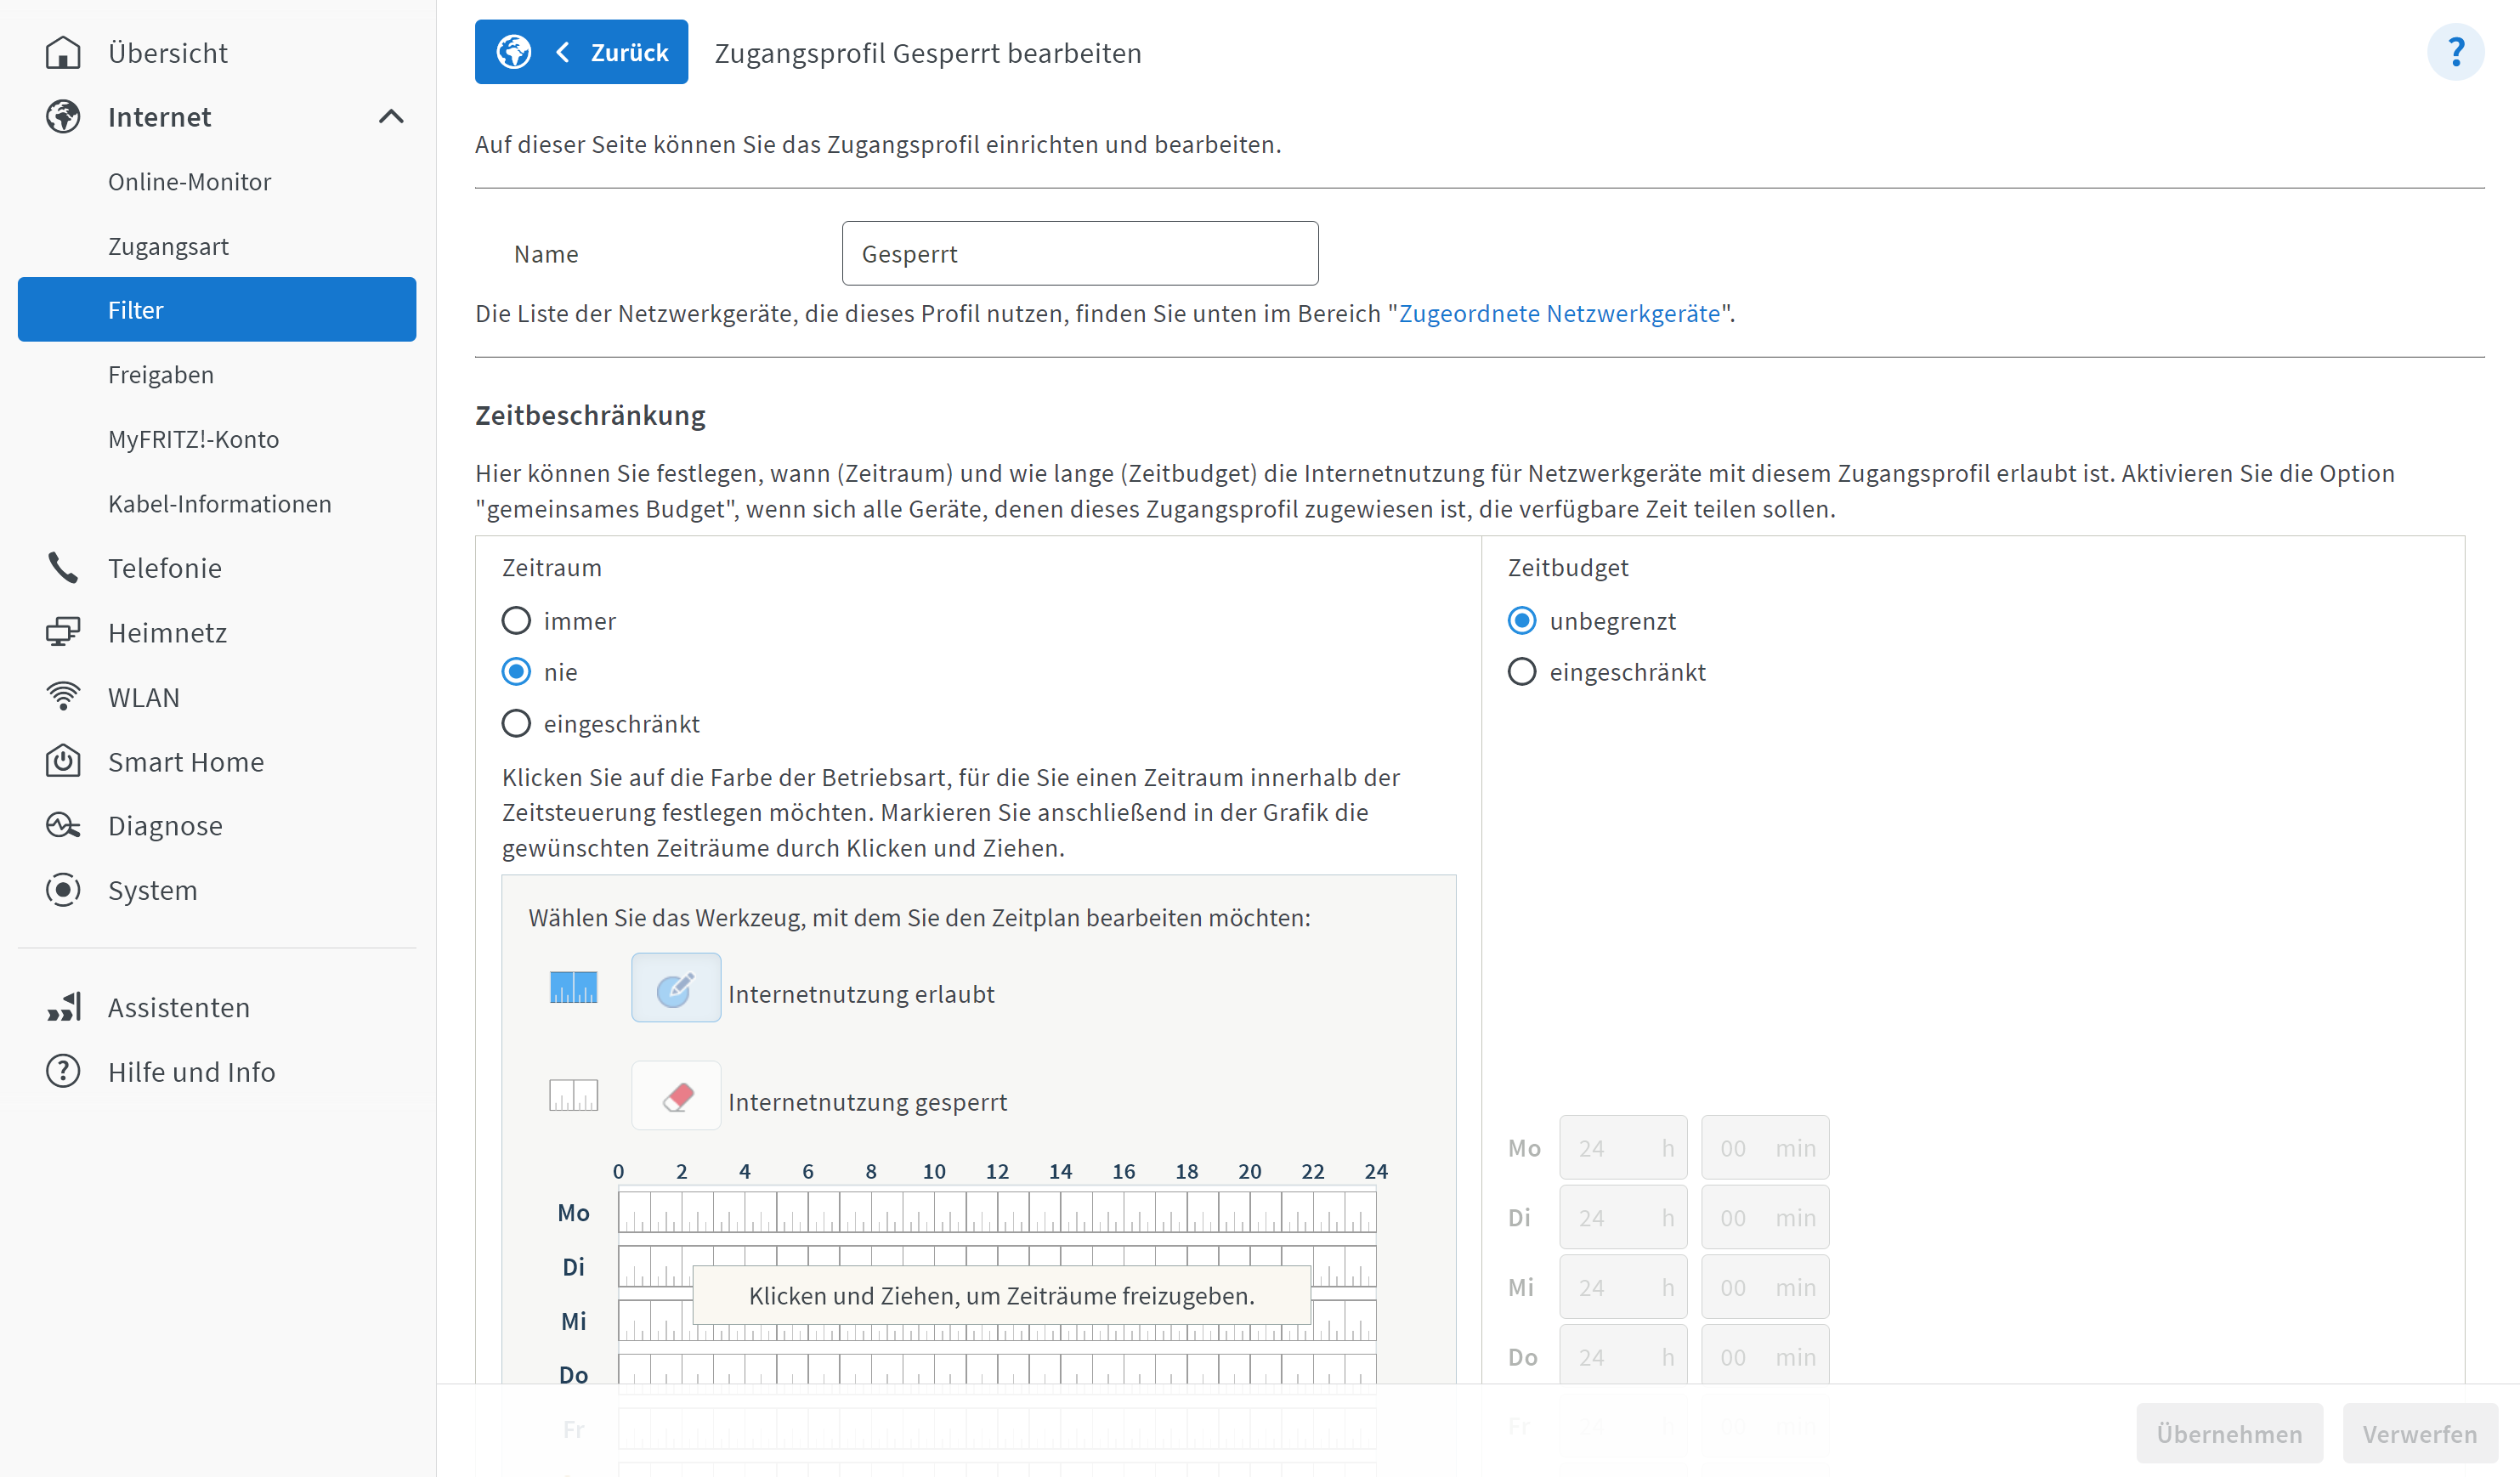2520x1477 pixels.
Task: Click the Übersicht home icon
Action: click(x=63, y=52)
